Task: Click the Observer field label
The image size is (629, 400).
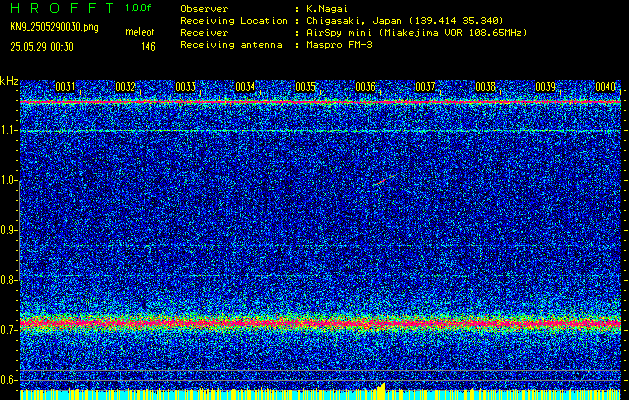Action: click(204, 9)
